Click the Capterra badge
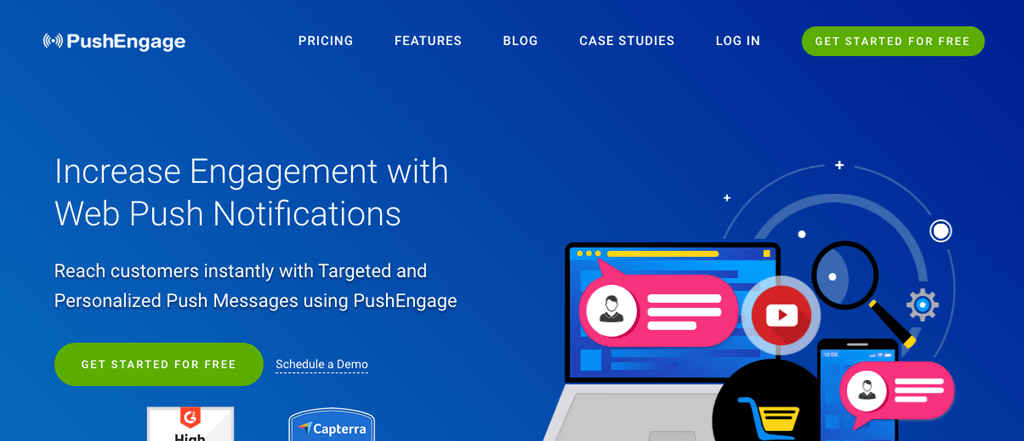This screenshot has width=1024, height=441. point(332,425)
